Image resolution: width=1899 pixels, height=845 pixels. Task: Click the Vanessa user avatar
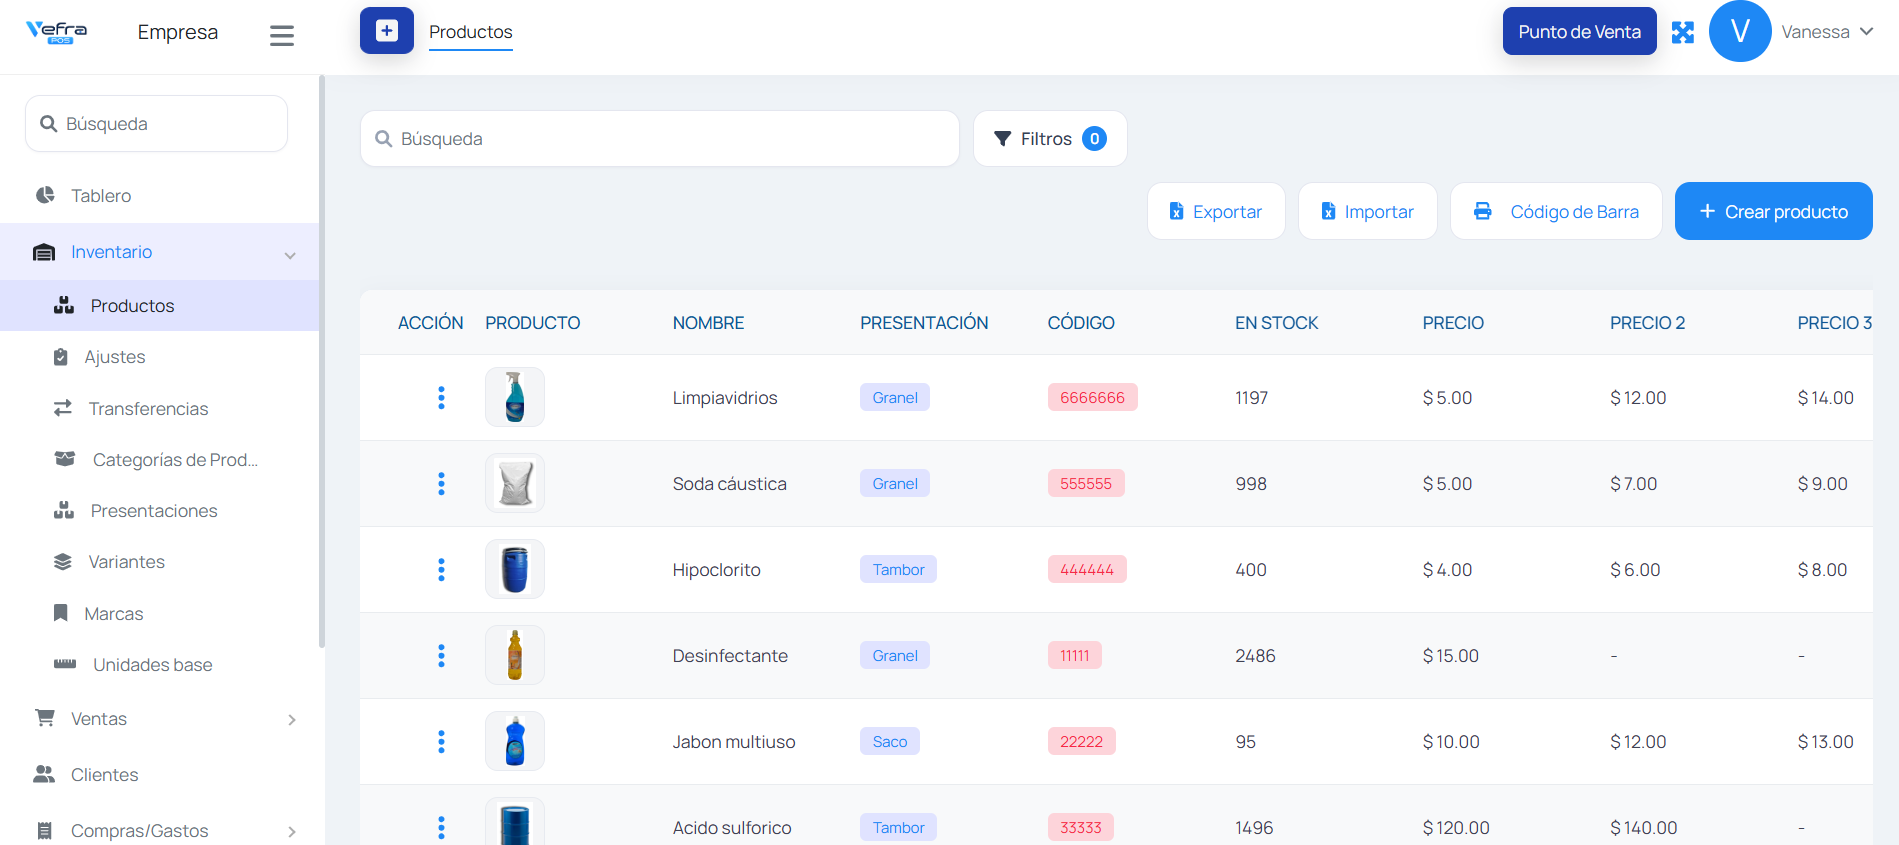[1740, 32]
